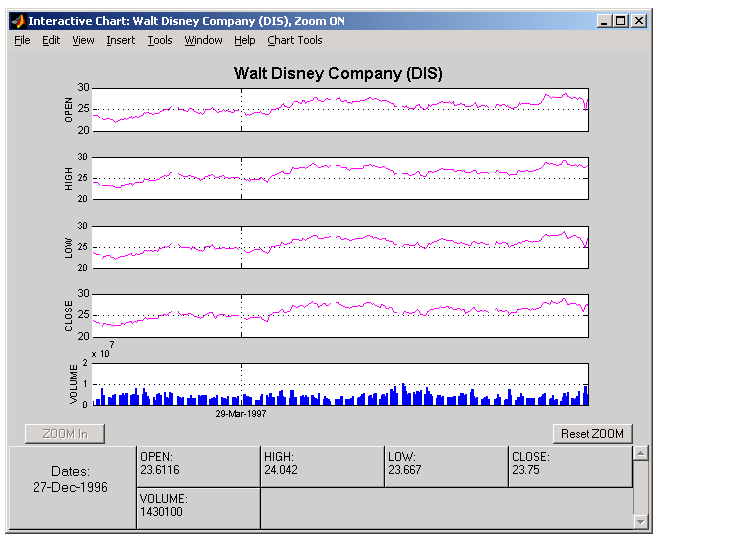The height and width of the screenshot is (537, 740).
Task: Click the Dates: label
Action: coord(70,471)
